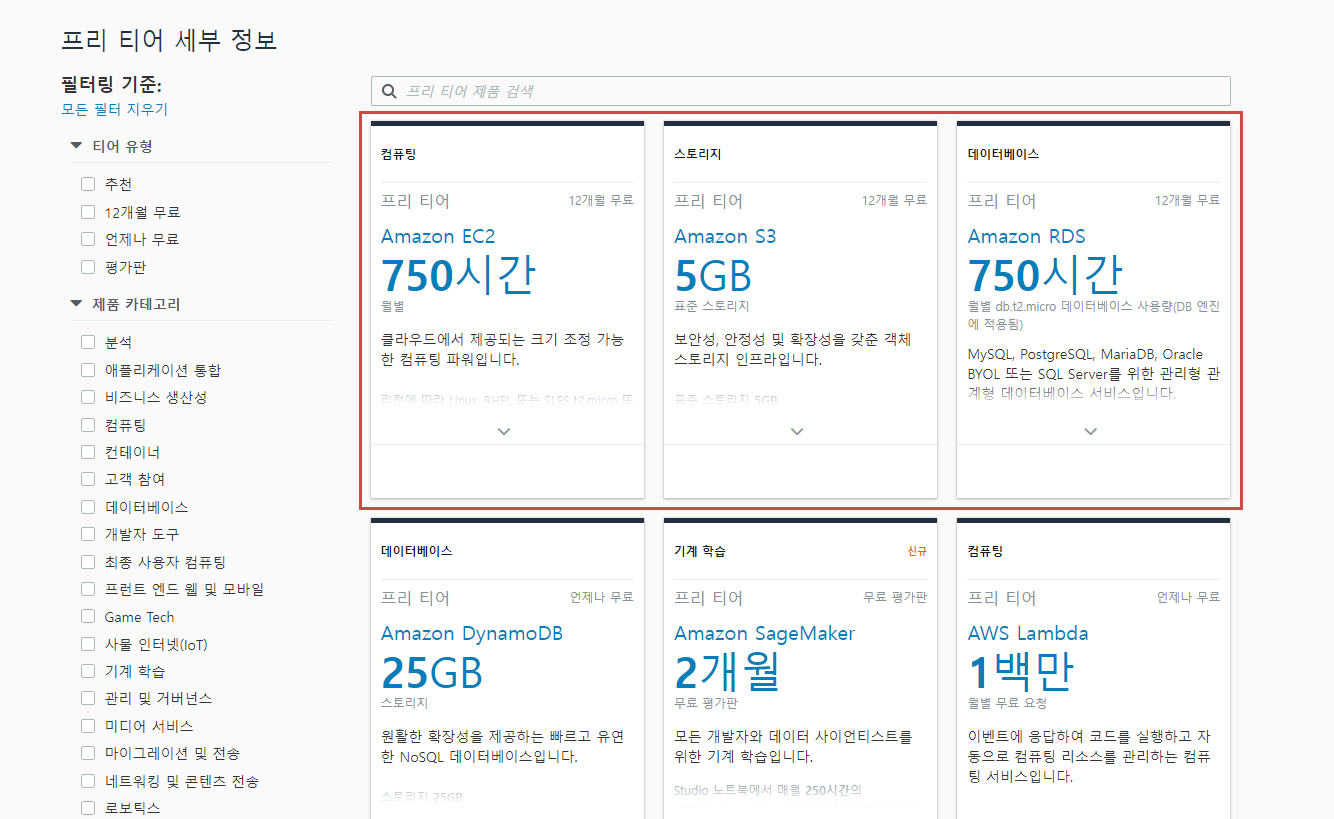1334x819 pixels.
Task: Check the 로보틱스 category
Action: (x=88, y=808)
